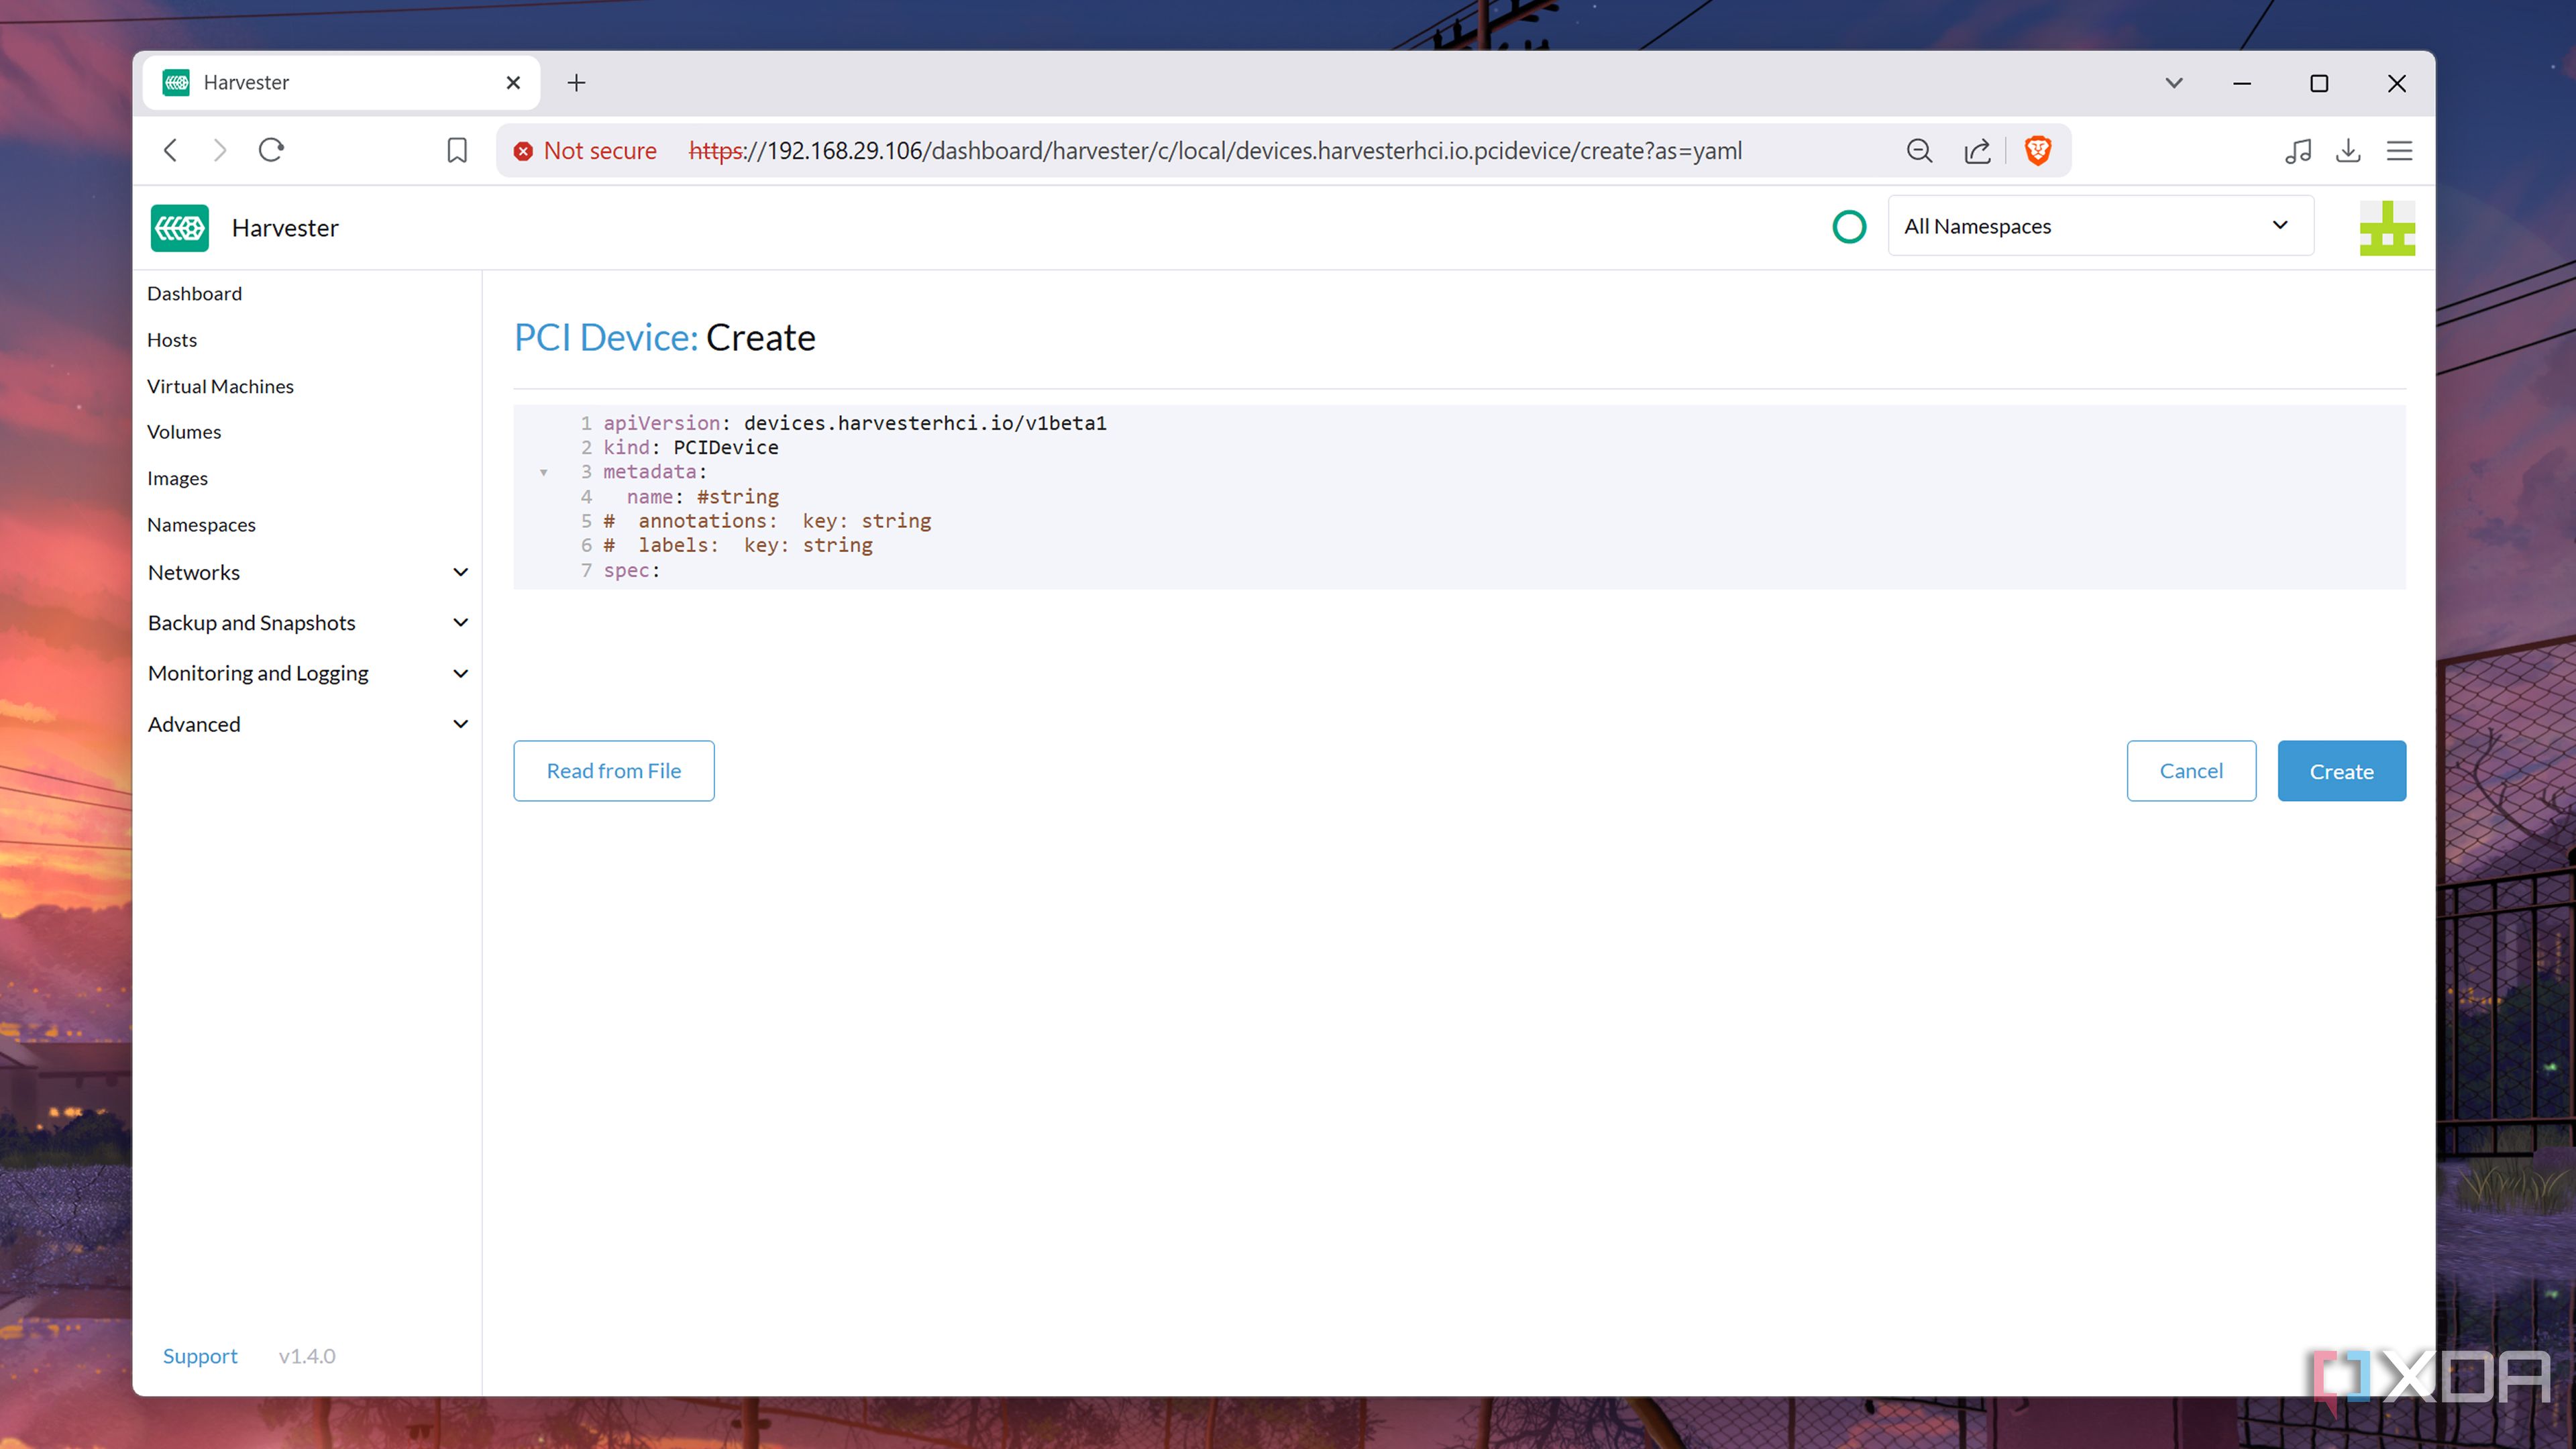2576x1449 pixels.
Task: Click the v1.4.0 version text
Action: (307, 1356)
